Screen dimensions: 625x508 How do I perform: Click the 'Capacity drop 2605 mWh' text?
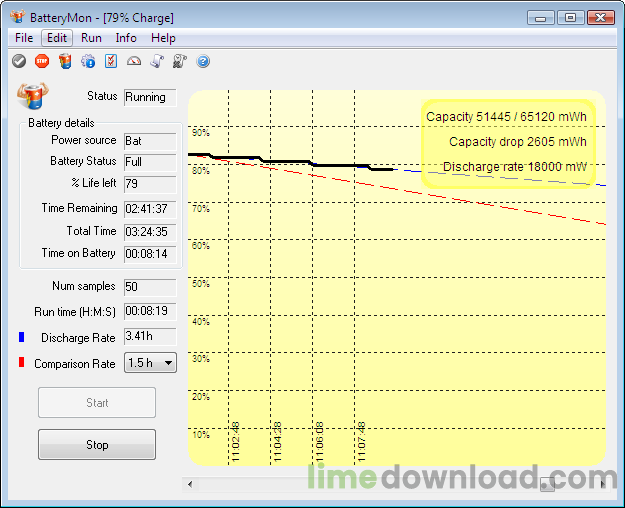tap(518, 142)
